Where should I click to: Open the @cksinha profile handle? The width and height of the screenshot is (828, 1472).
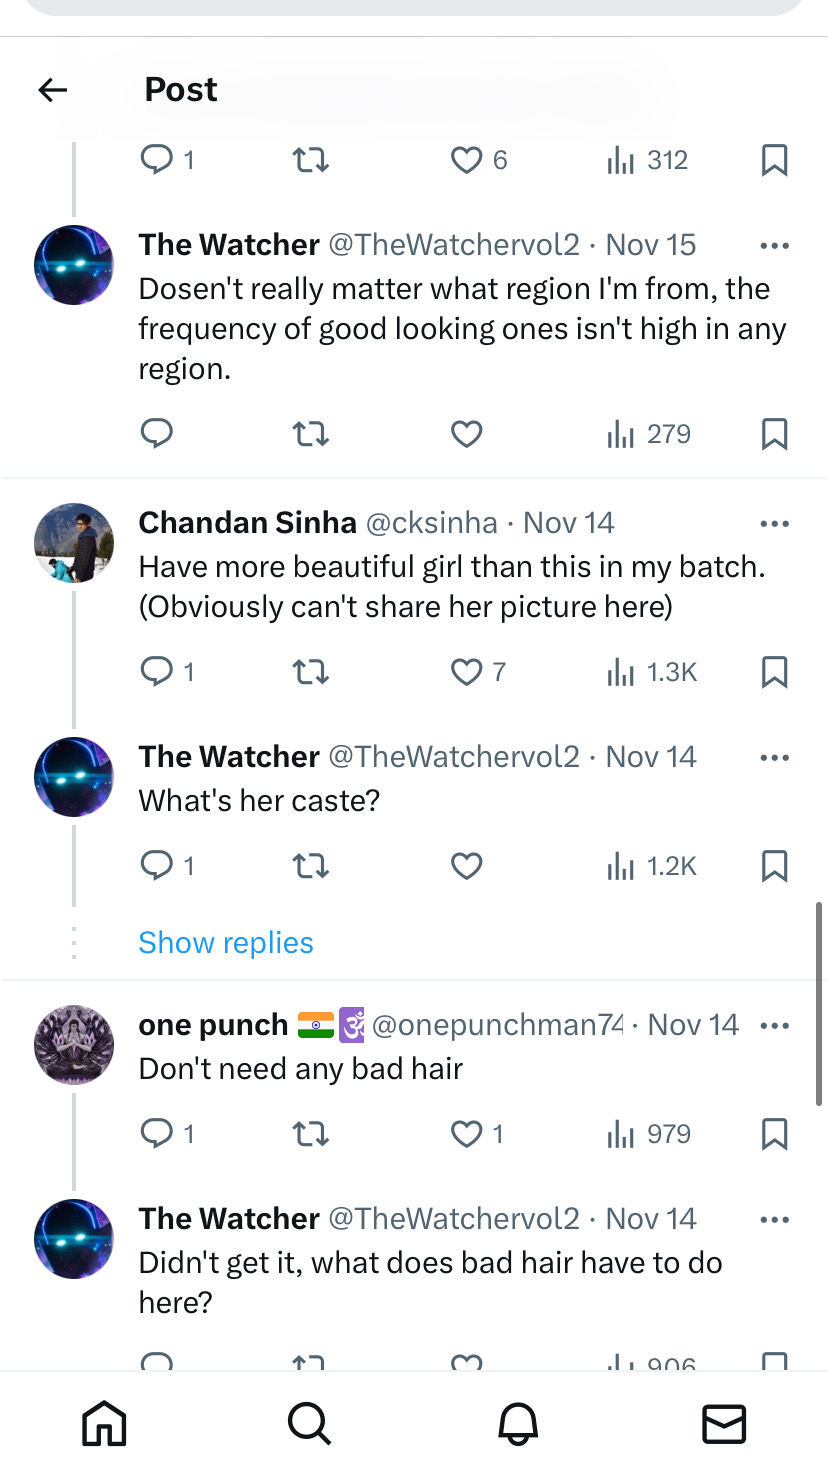click(x=431, y=523)
